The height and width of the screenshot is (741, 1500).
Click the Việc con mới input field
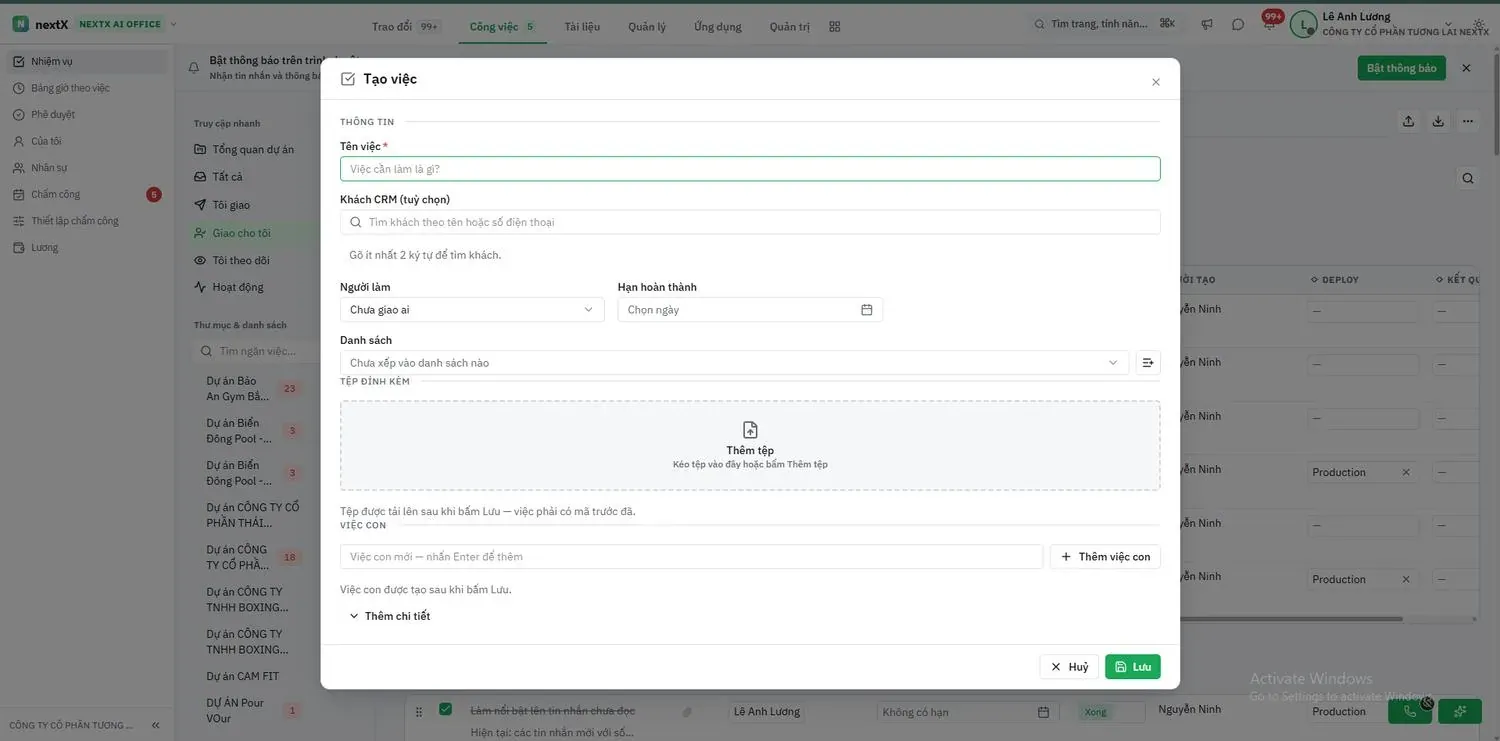click(x=691, y=556)
